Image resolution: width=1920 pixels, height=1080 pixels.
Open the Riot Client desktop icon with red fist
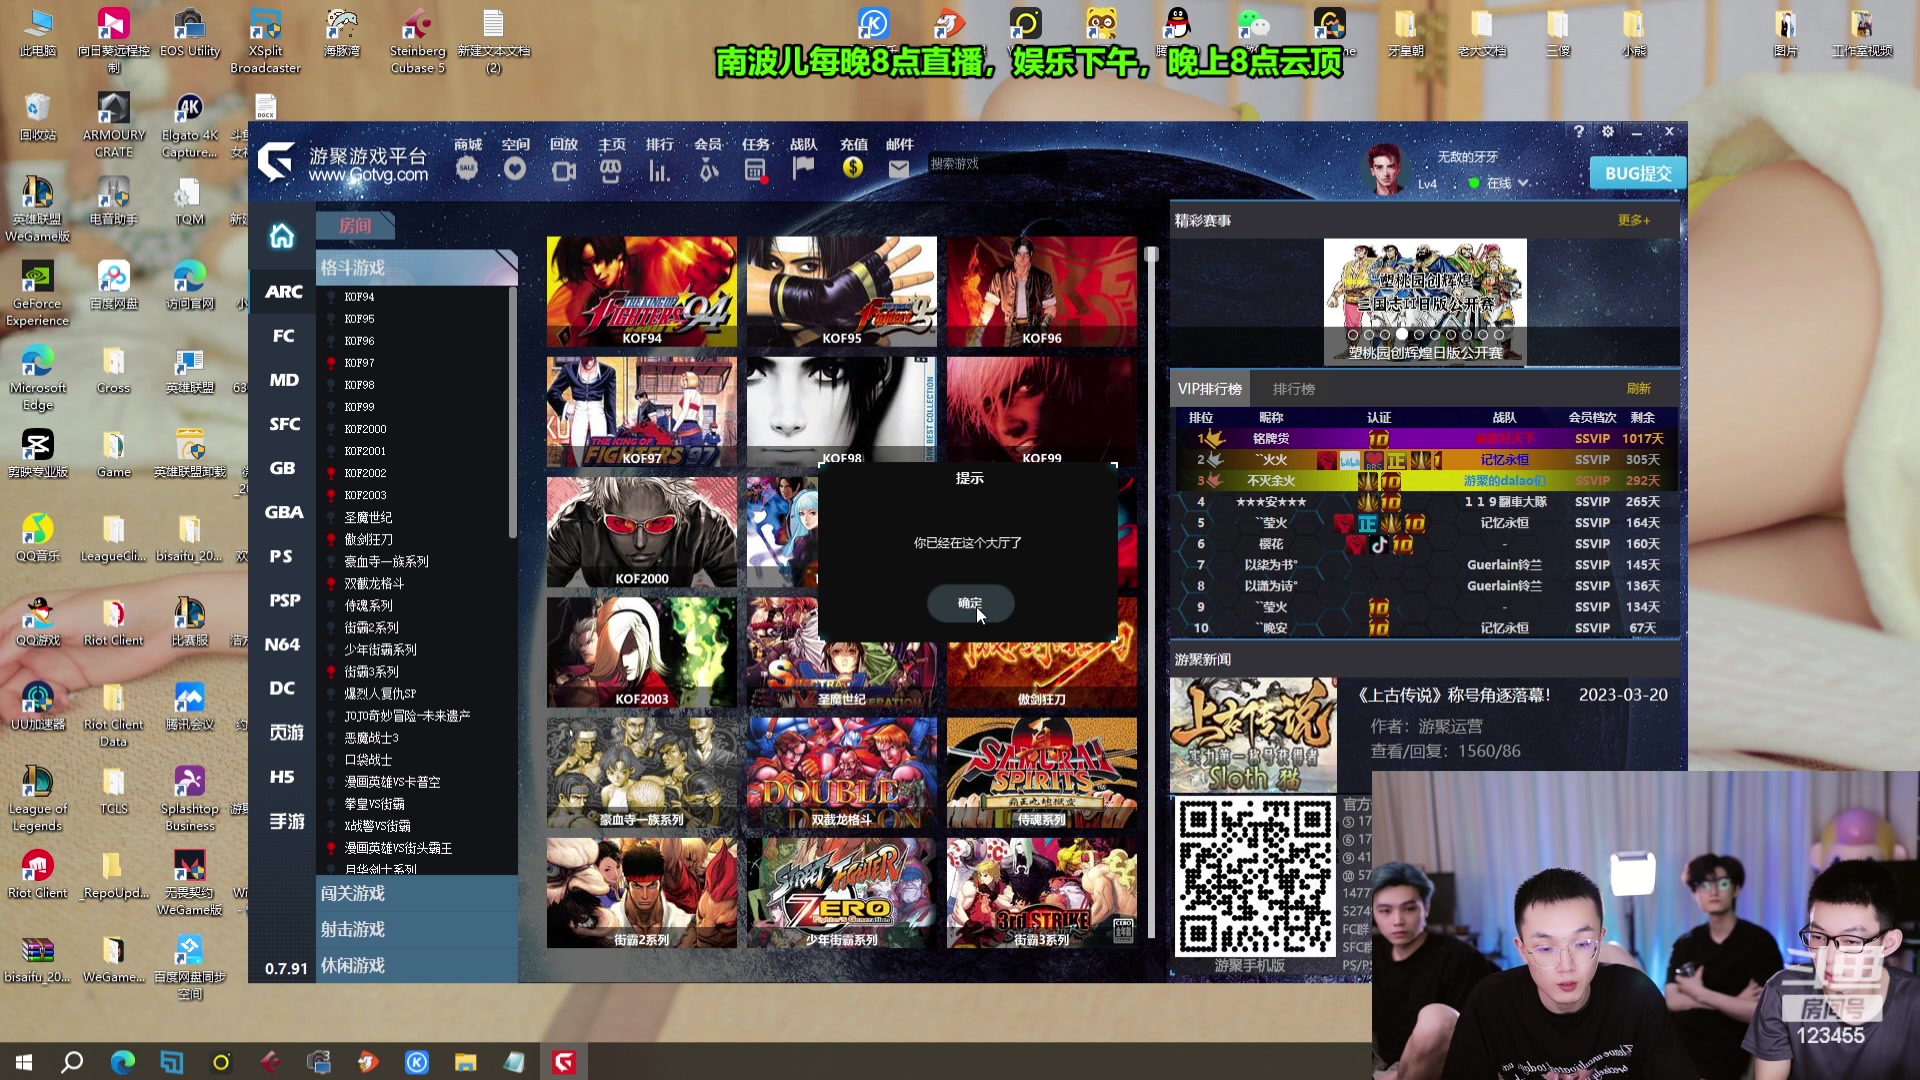[x=38, y=874]
